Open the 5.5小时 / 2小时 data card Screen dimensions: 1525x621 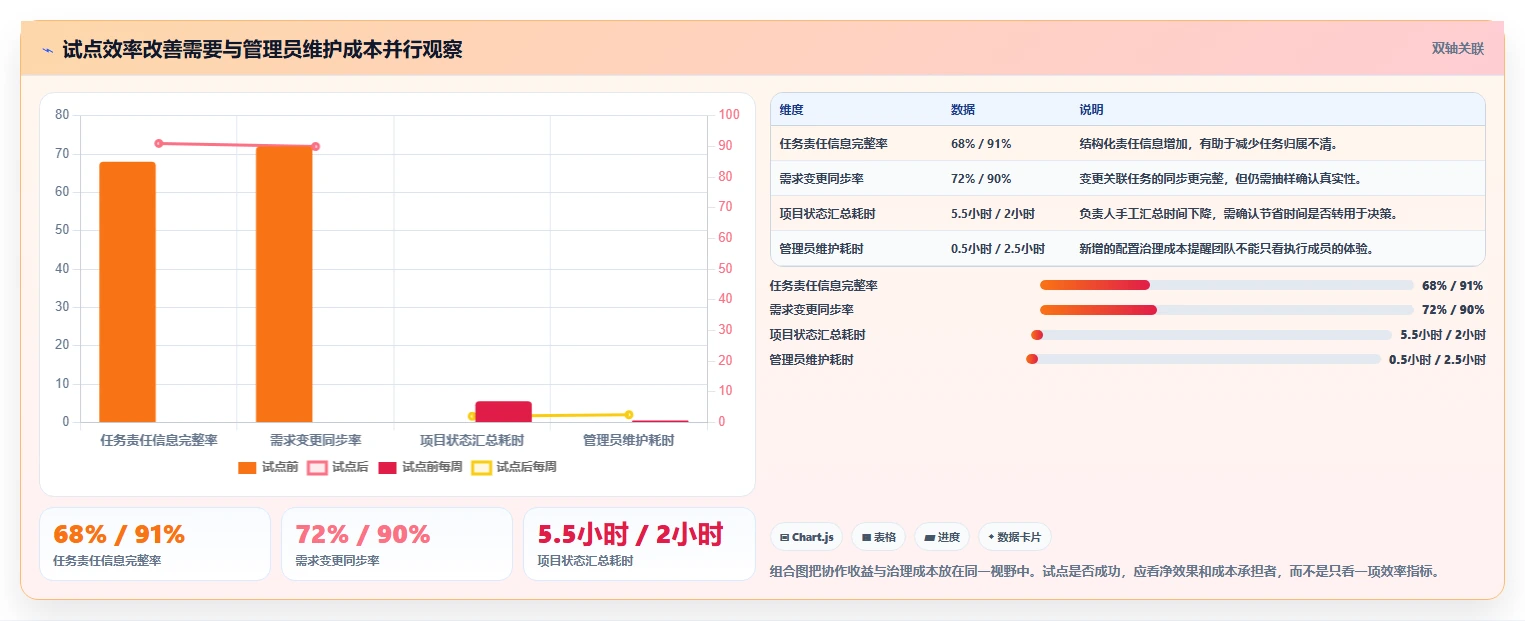pos(639,544)
